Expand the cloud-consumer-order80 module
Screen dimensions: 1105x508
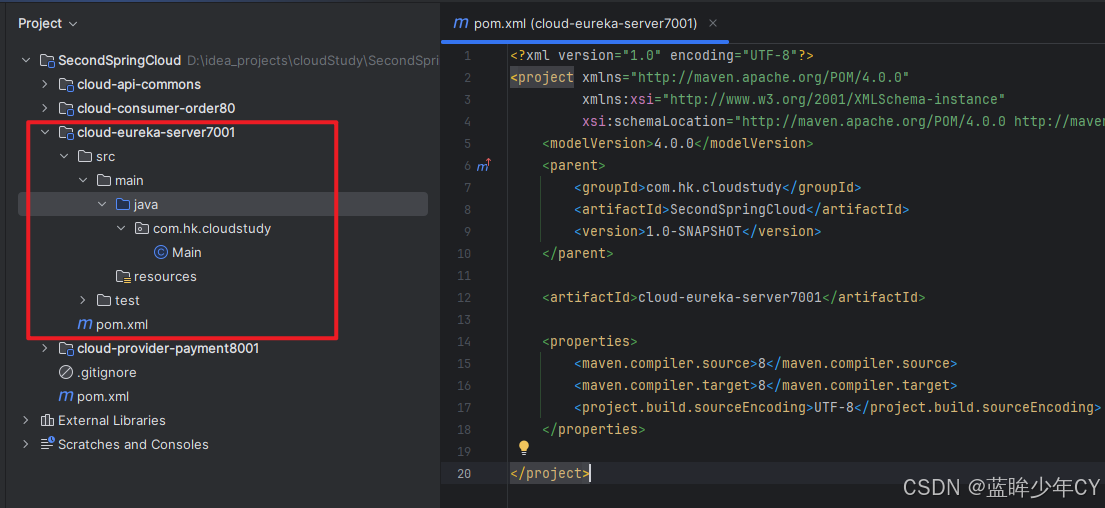click(45, 108)
